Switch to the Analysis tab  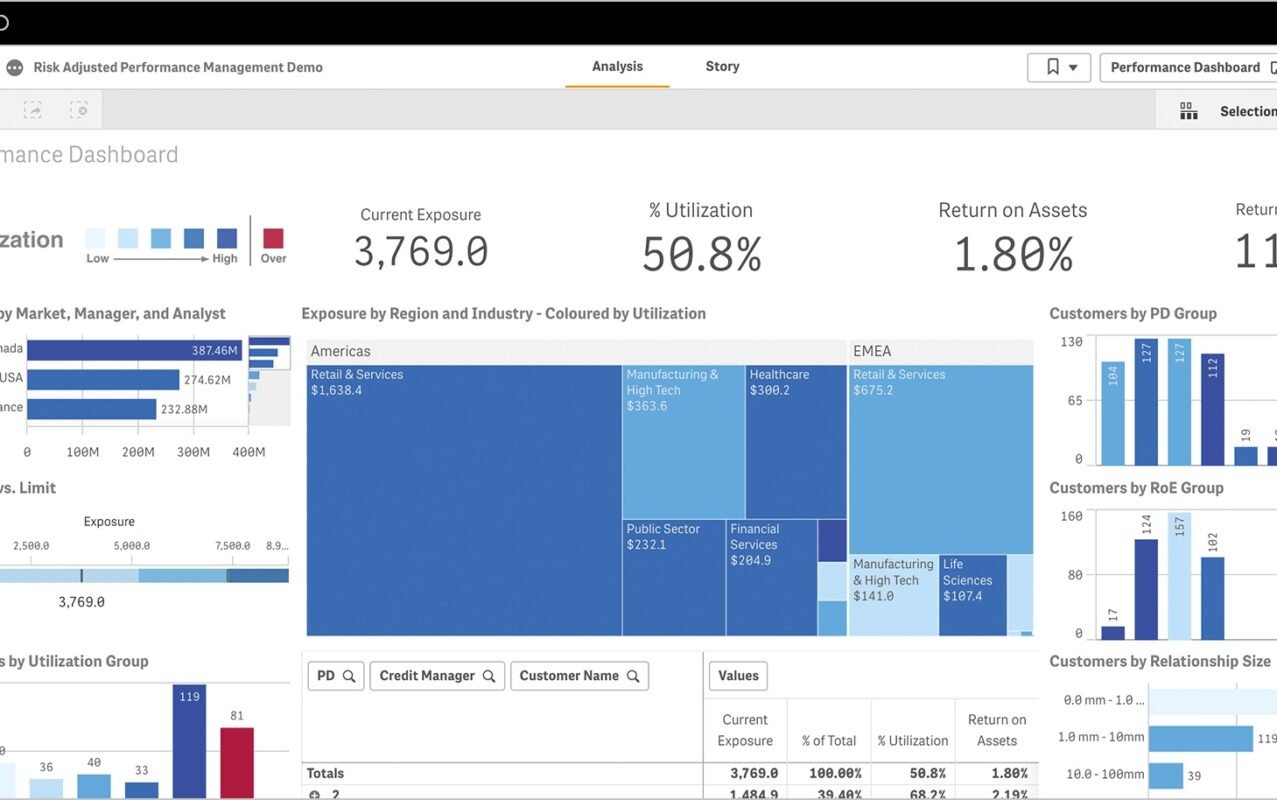point(617,67)
